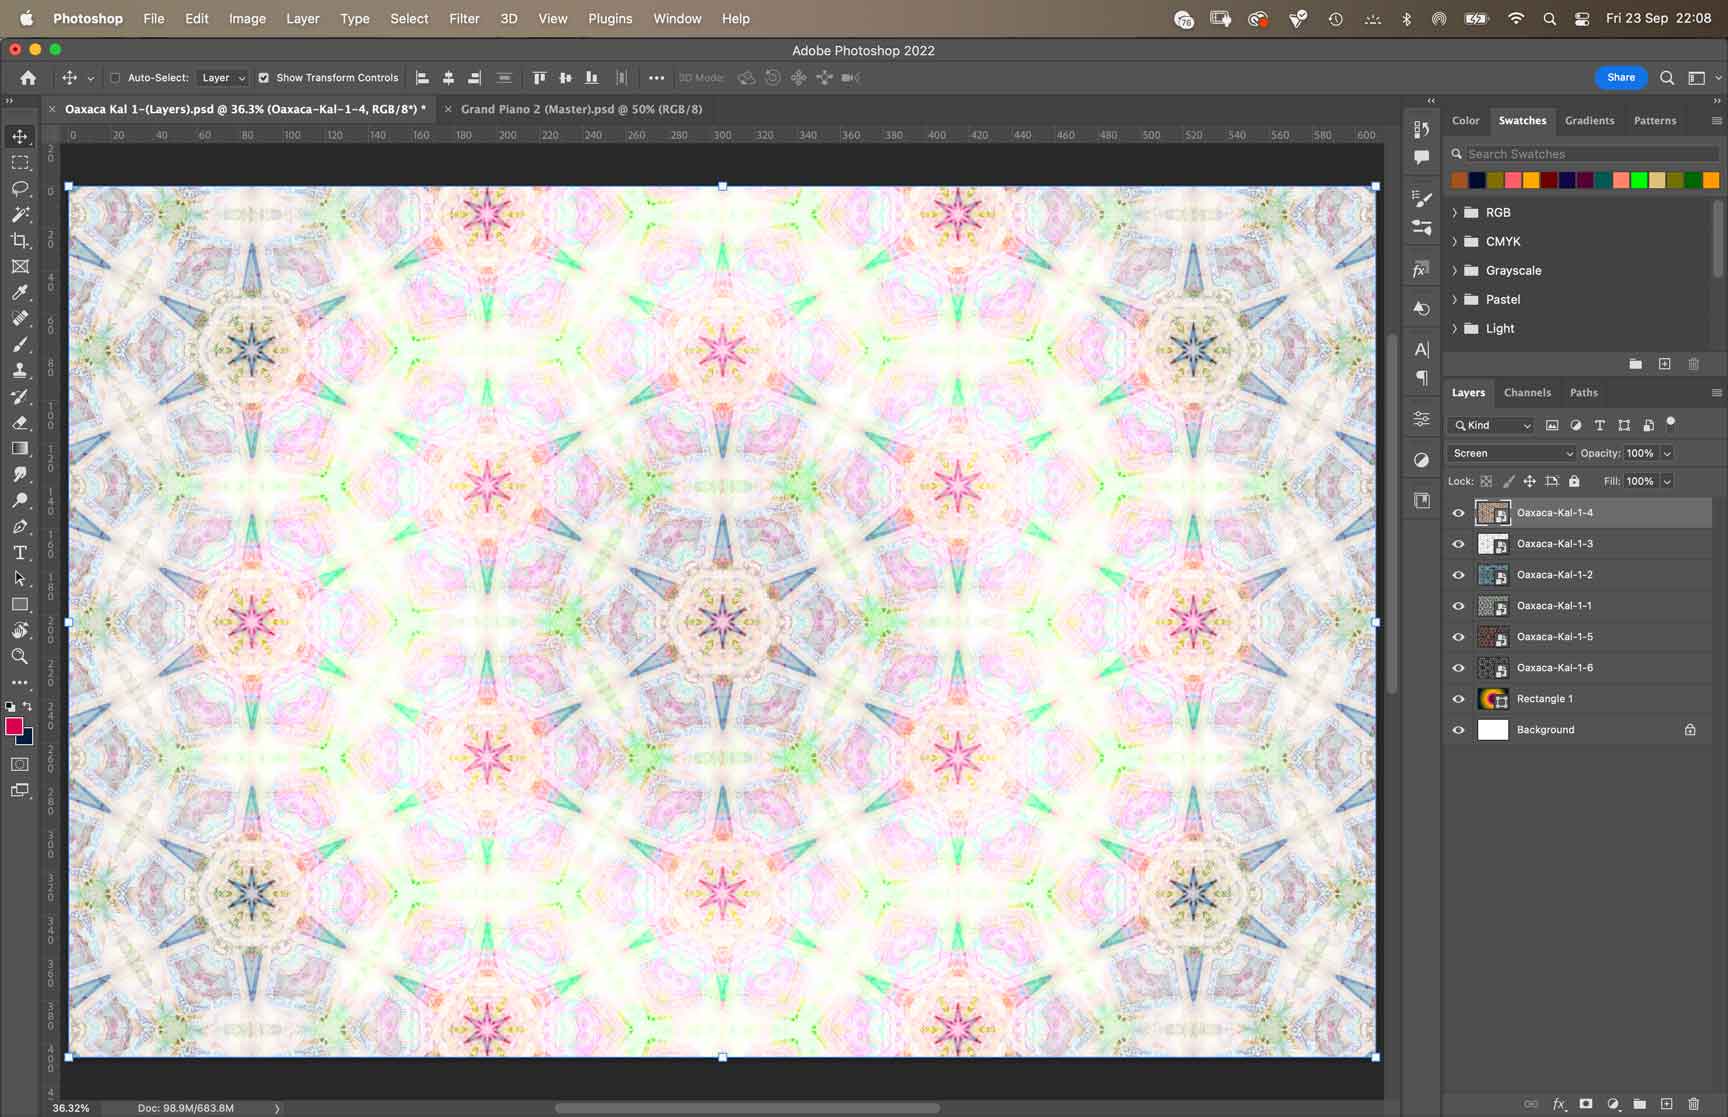Expand the Grayscale swatch folder

point(1454,270)
